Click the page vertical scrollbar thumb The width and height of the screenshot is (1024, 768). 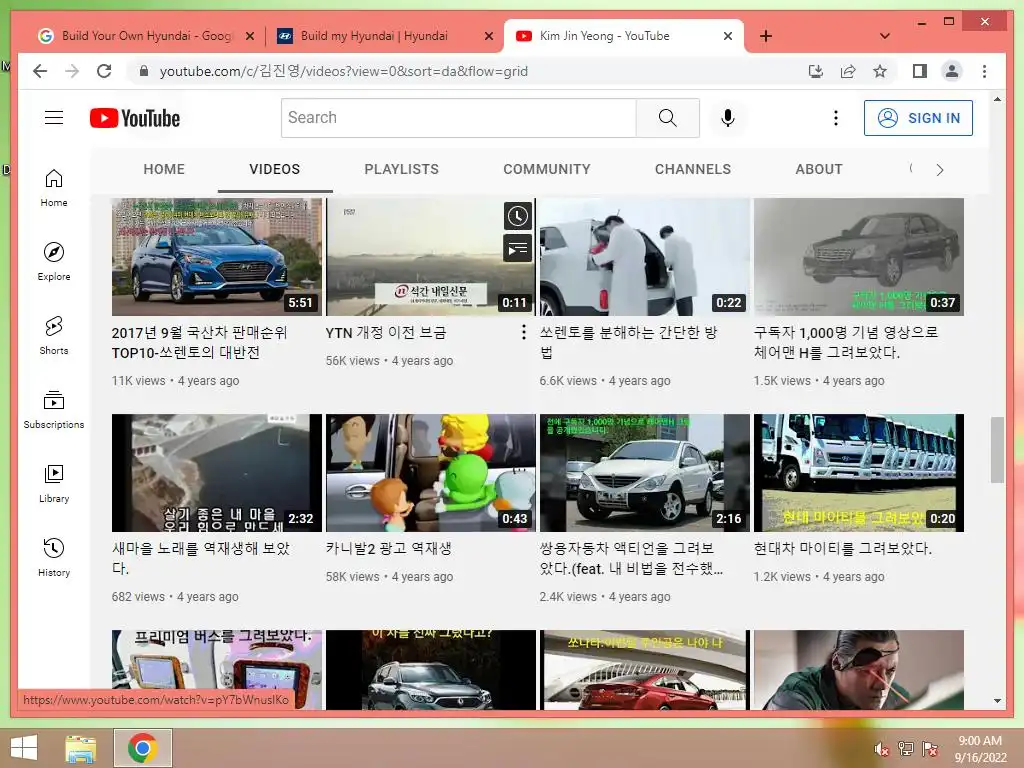(x=997, y=449)
